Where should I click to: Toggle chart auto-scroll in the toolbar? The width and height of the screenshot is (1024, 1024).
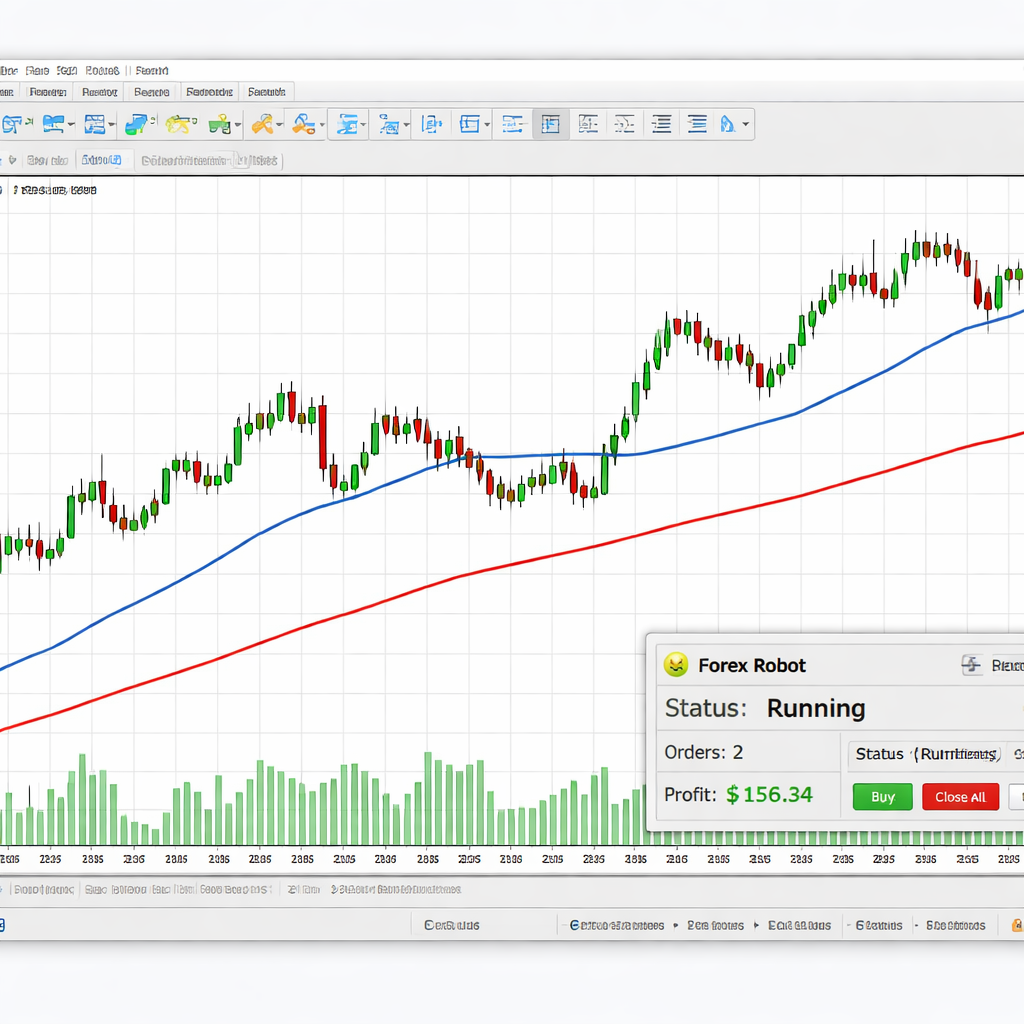588,124
